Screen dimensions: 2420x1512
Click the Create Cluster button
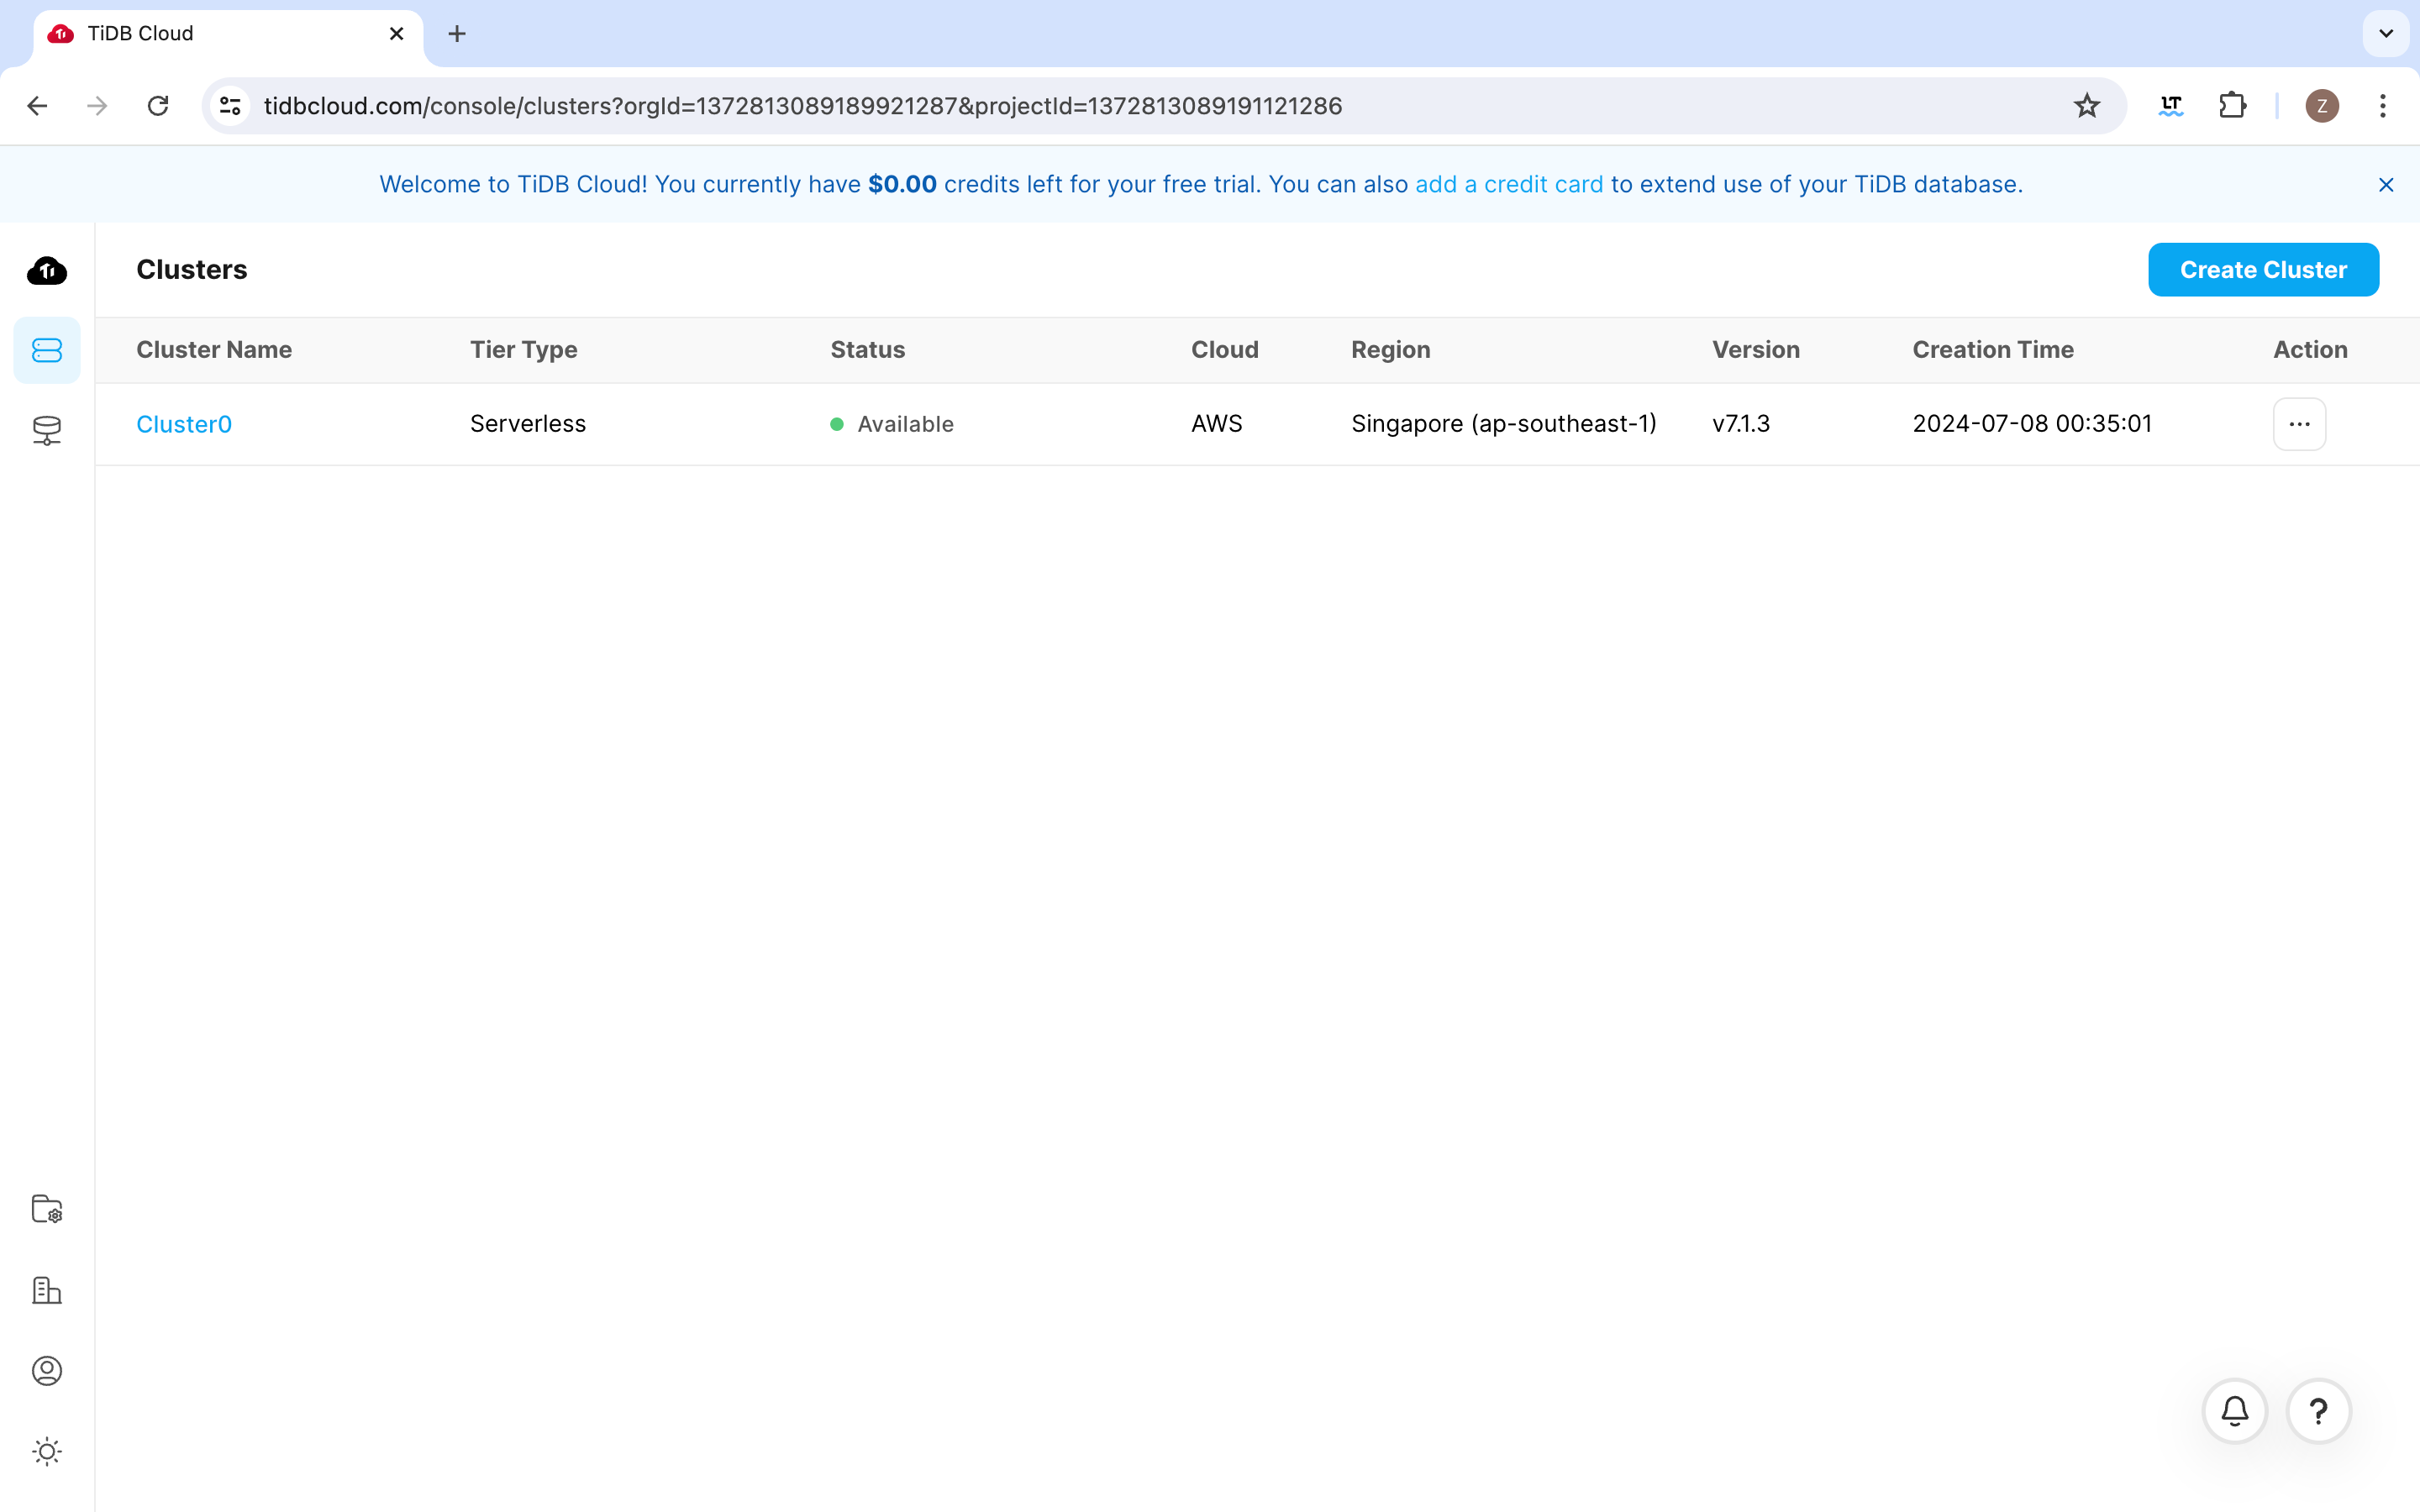[2263, 270]
